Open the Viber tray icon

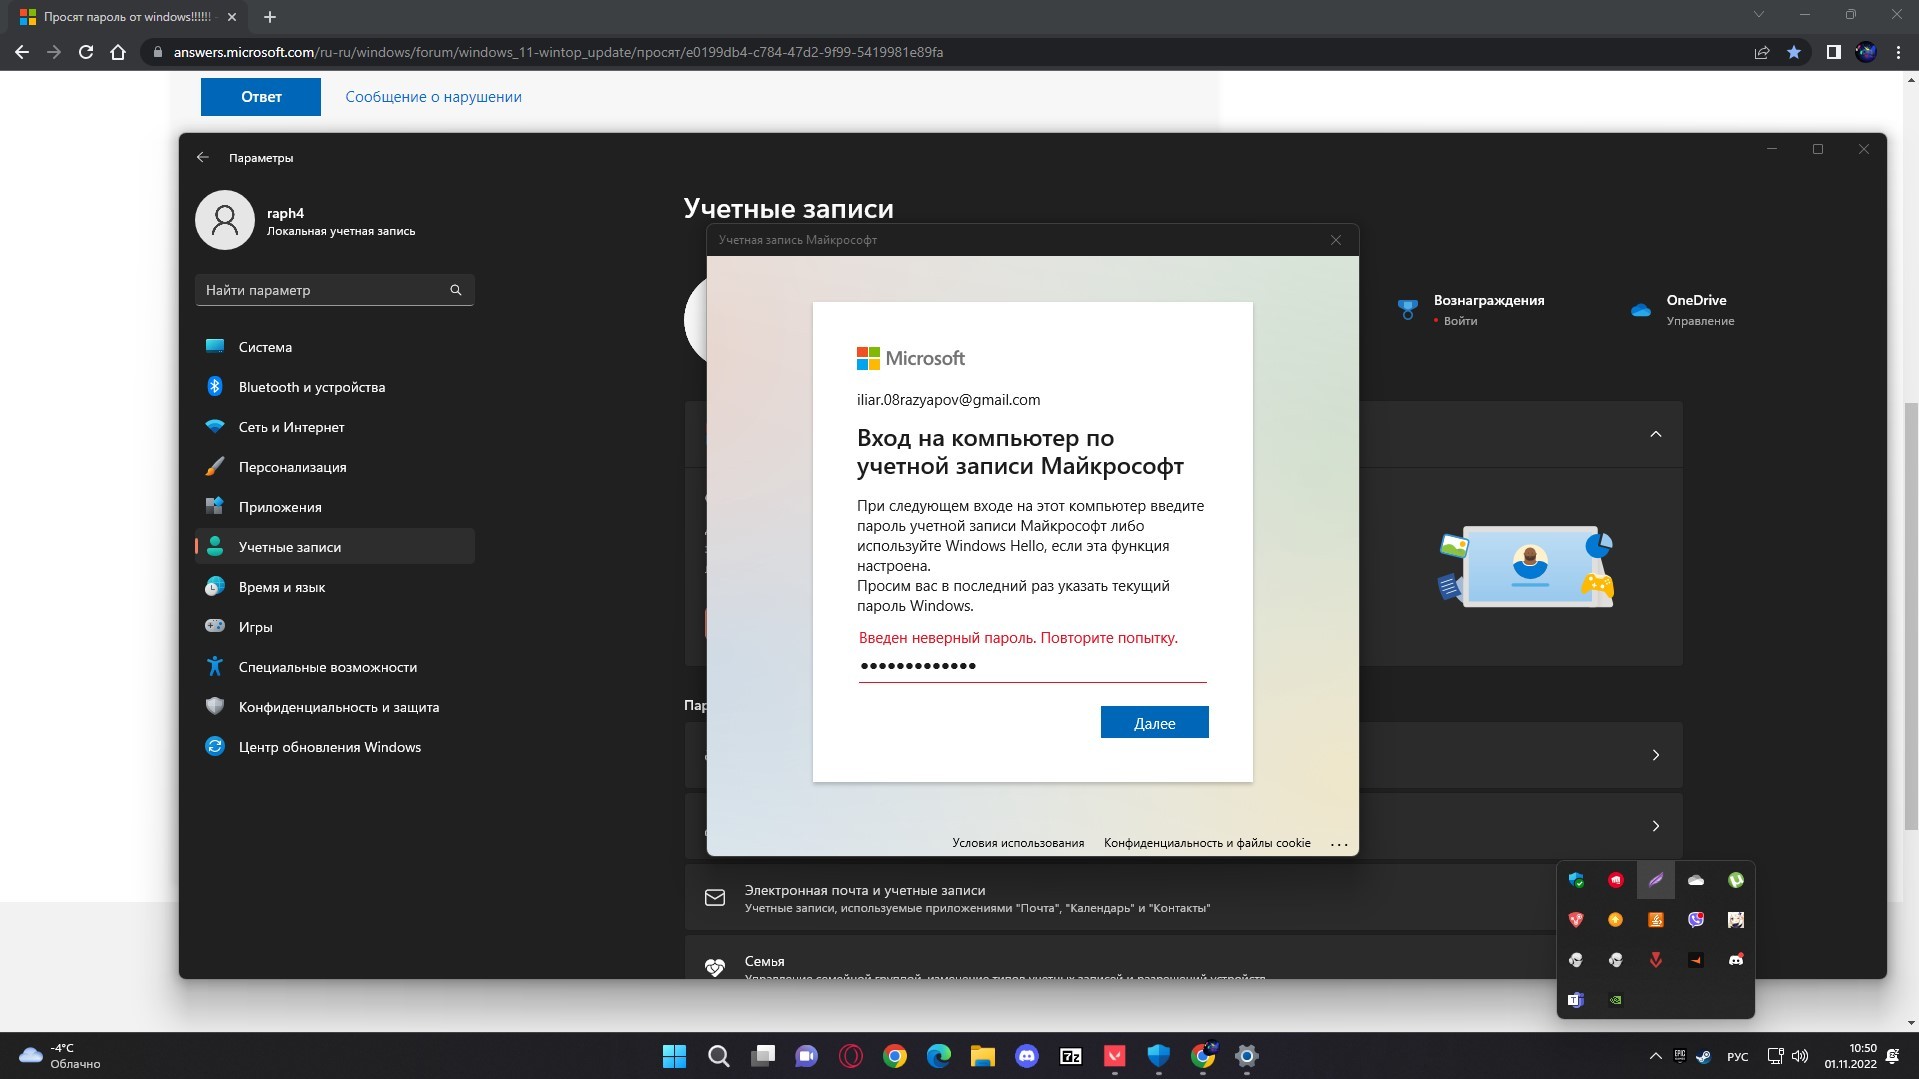(1696, 920)
